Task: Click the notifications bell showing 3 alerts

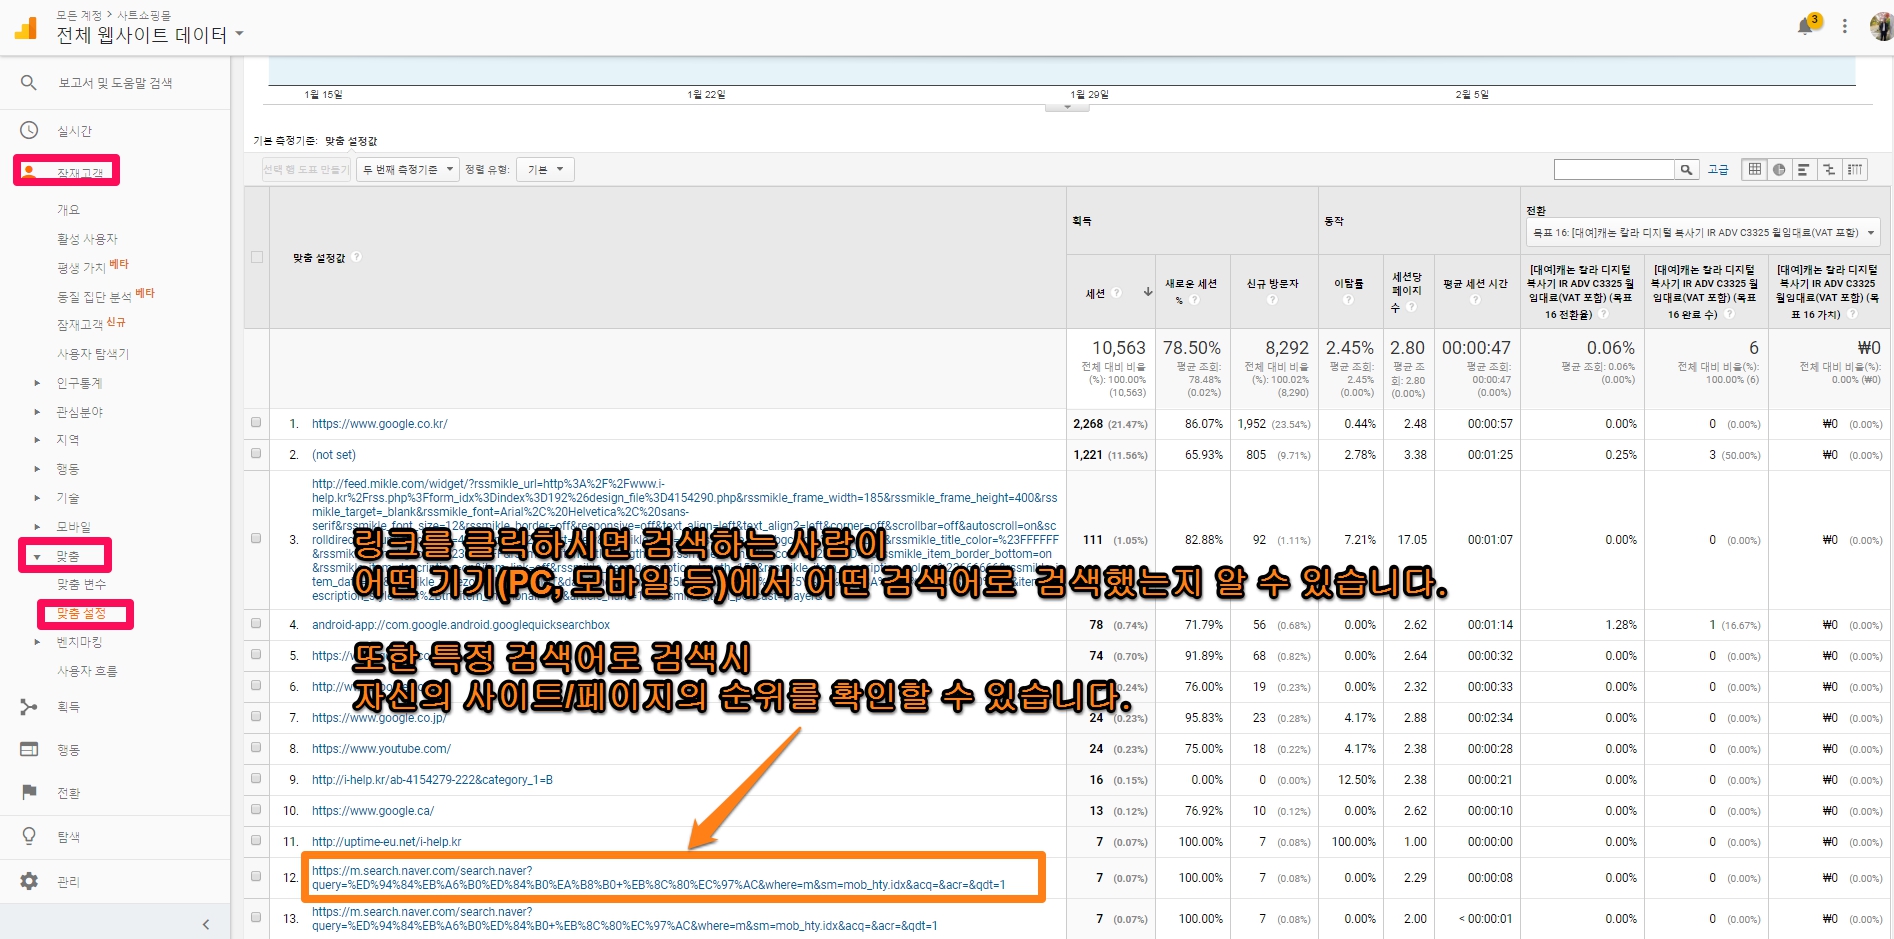Action: click(x=1806, y=25)
